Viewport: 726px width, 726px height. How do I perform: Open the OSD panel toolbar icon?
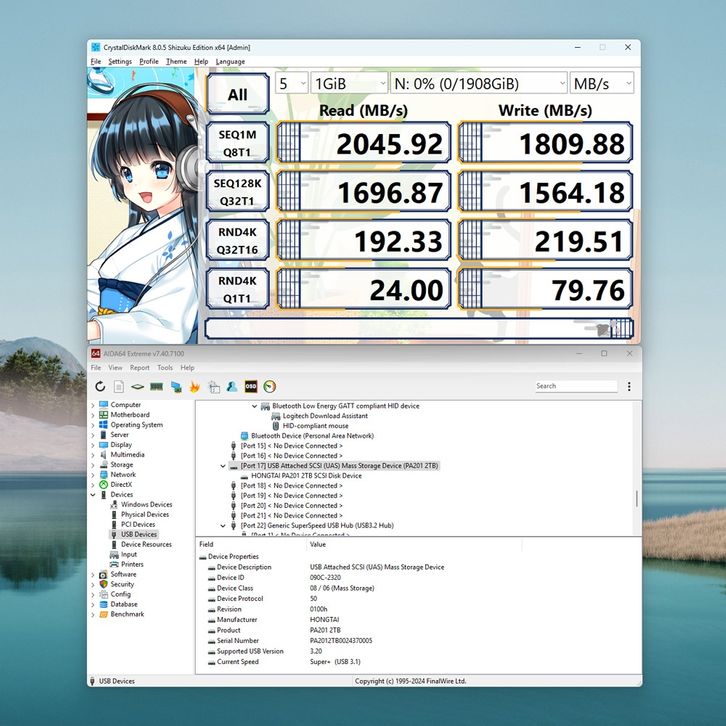(251, 386)
